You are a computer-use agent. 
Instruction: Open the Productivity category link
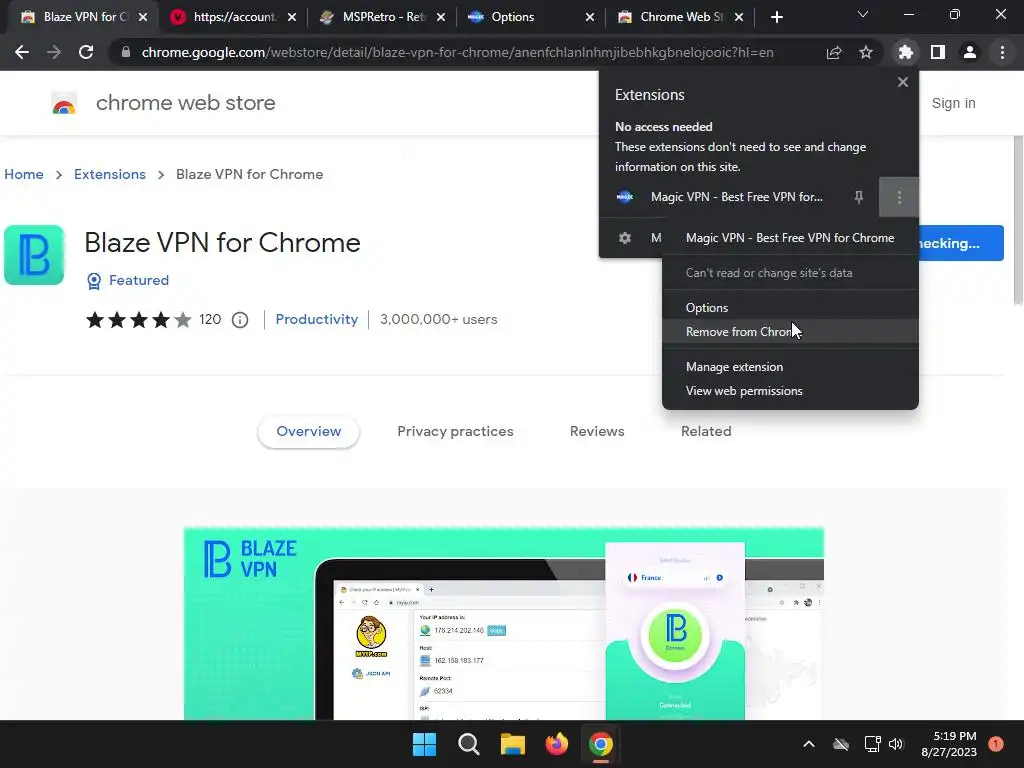(317, 319)
